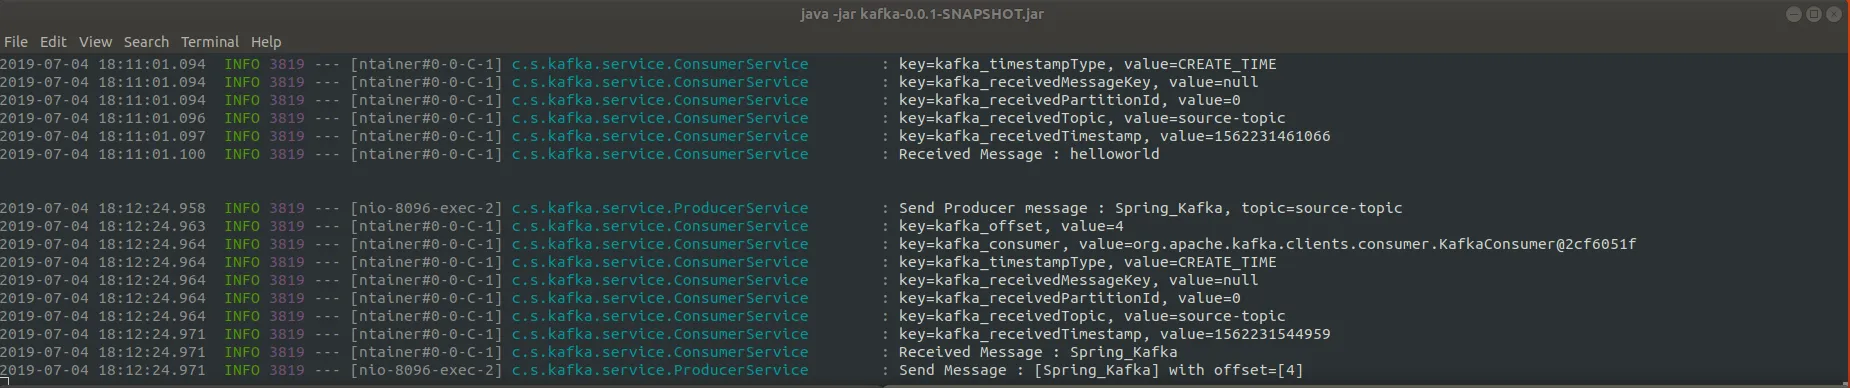Open the Edit menu

coord(53,42)
